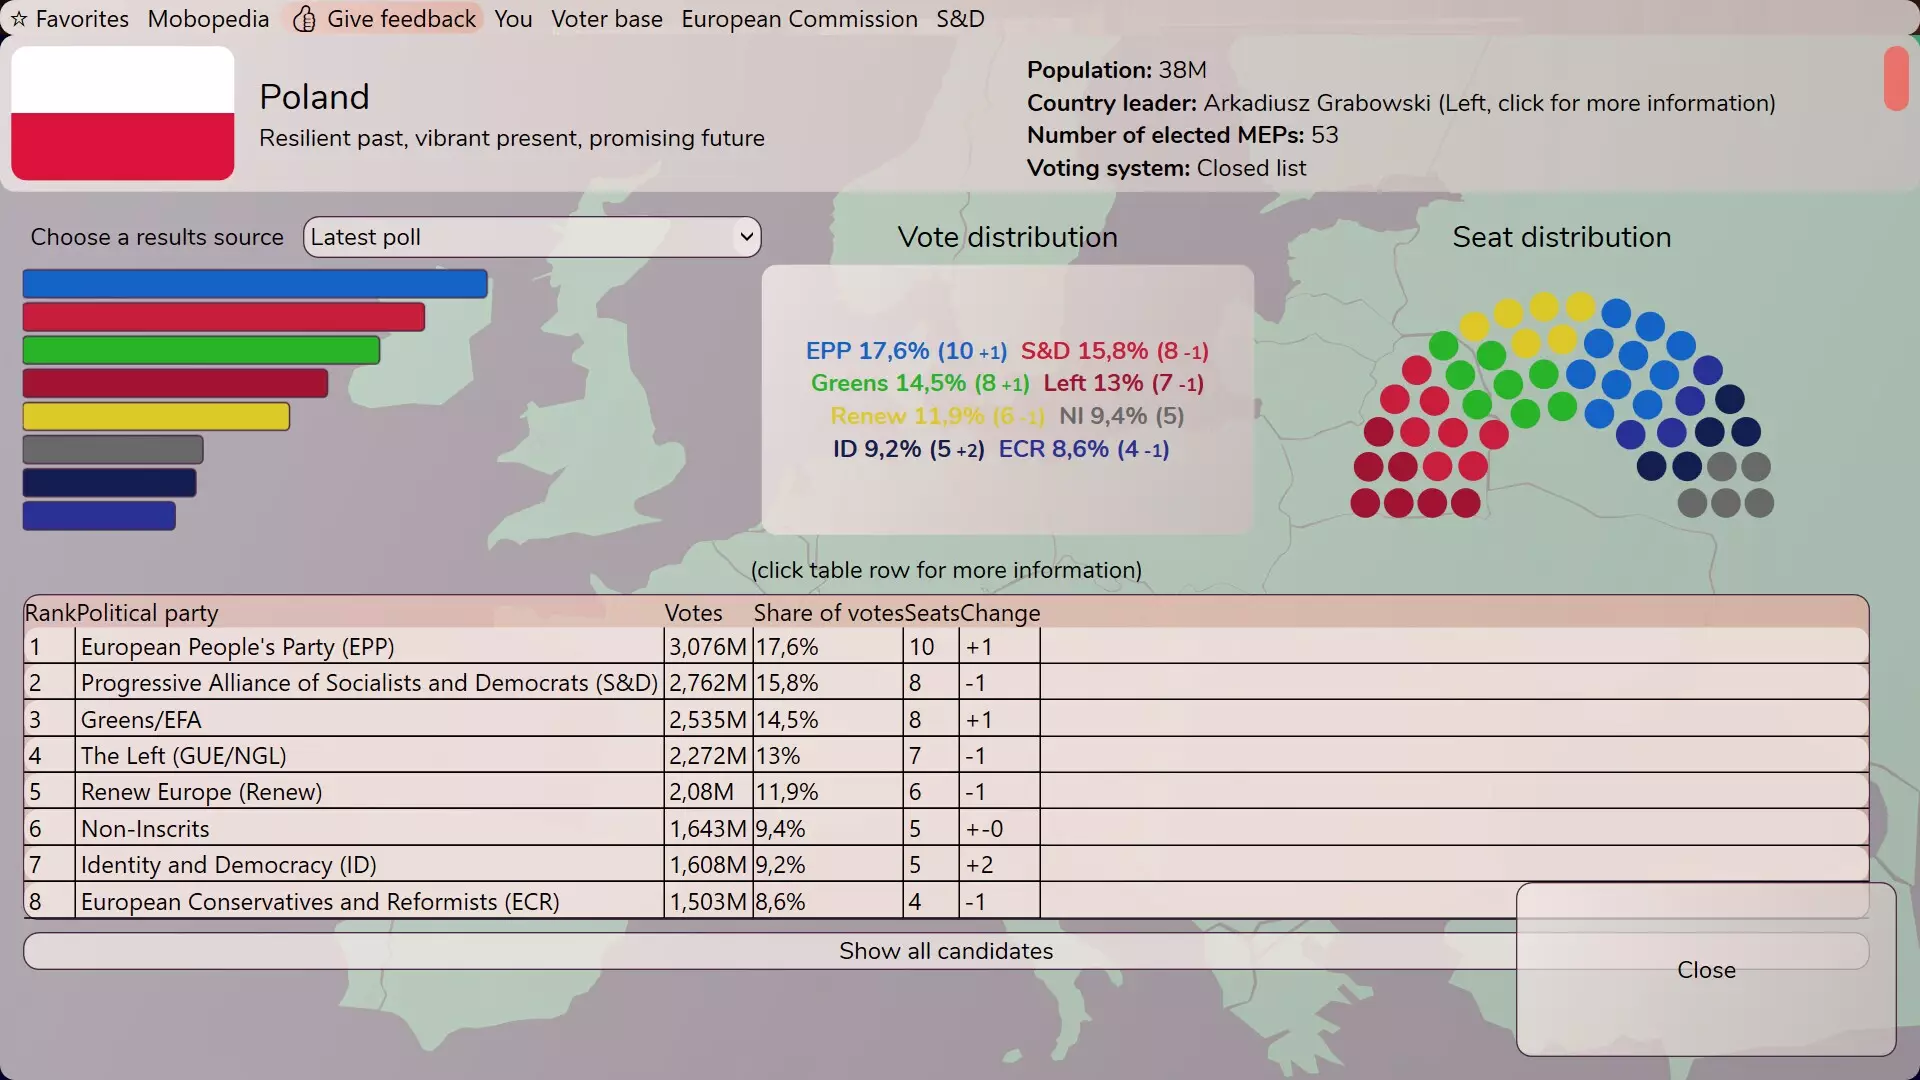The width and height of the screenshot is (1920, 1080).
Task: Click the Poland flag image
Action: 123,113
